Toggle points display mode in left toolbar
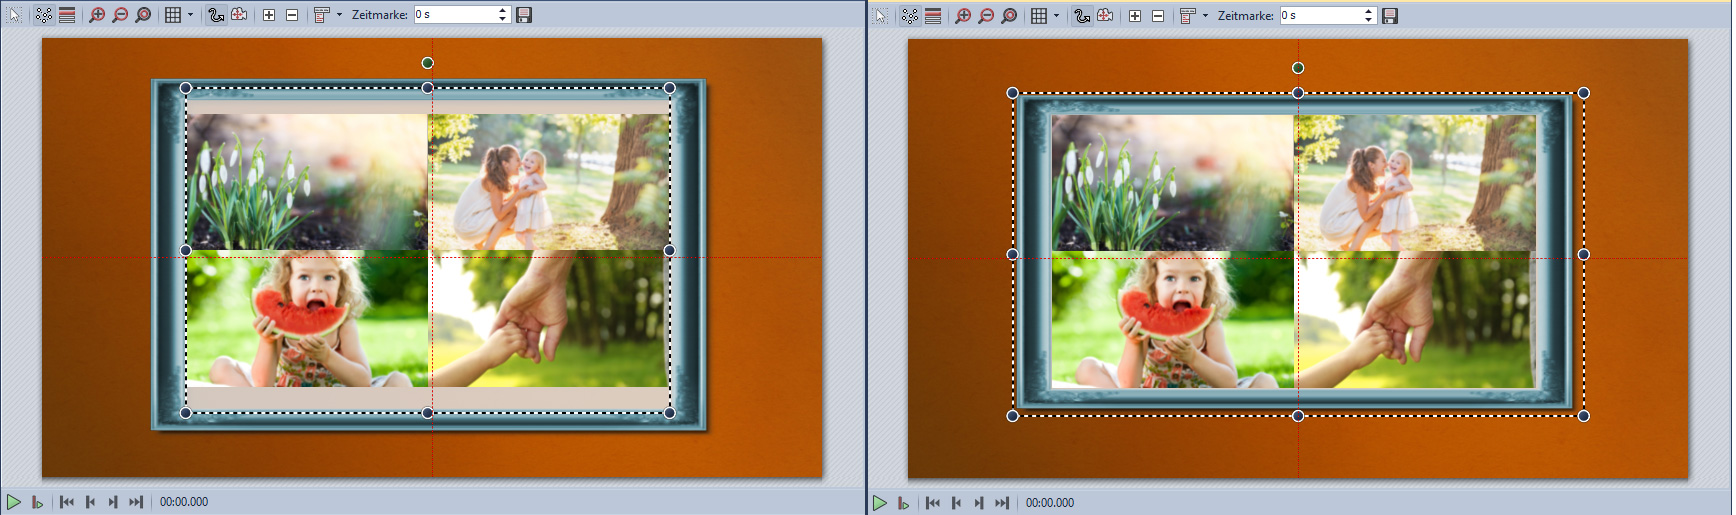The width and height of the screenshot is (1736, 515). click(44, 15)
